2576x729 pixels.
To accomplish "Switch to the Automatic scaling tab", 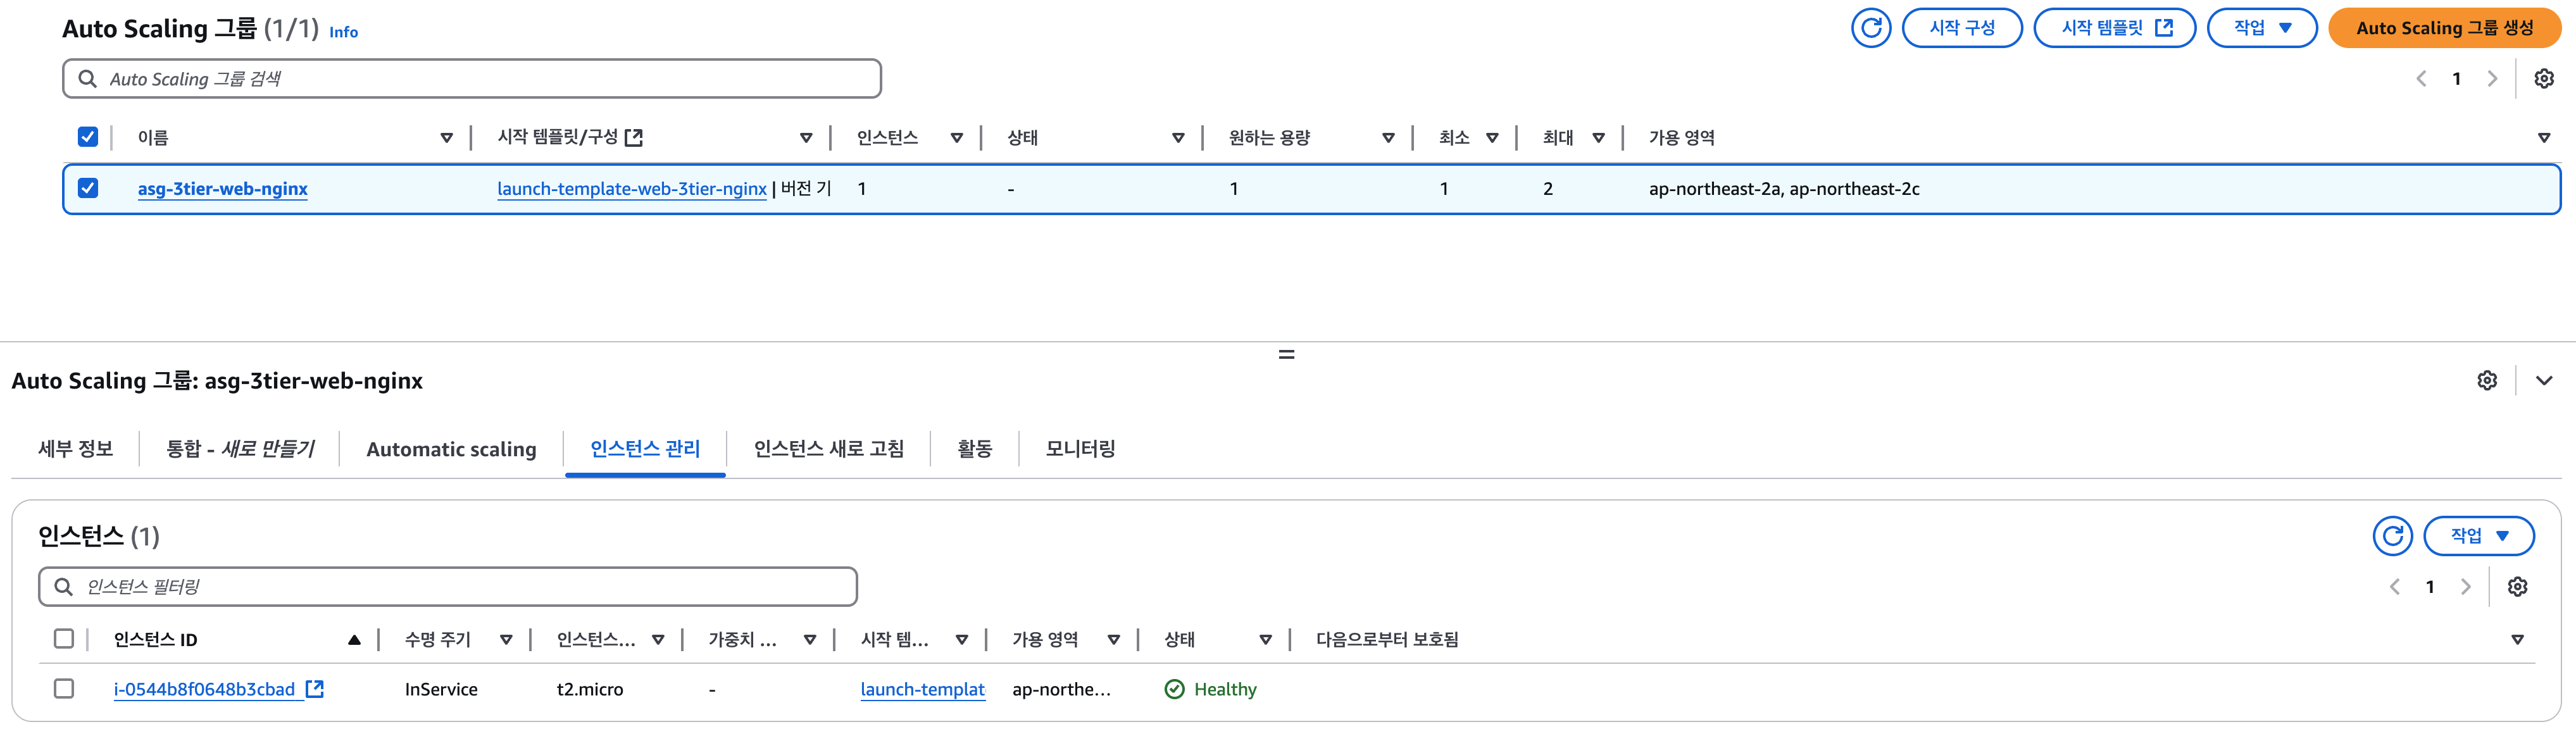I will [451, 450].
